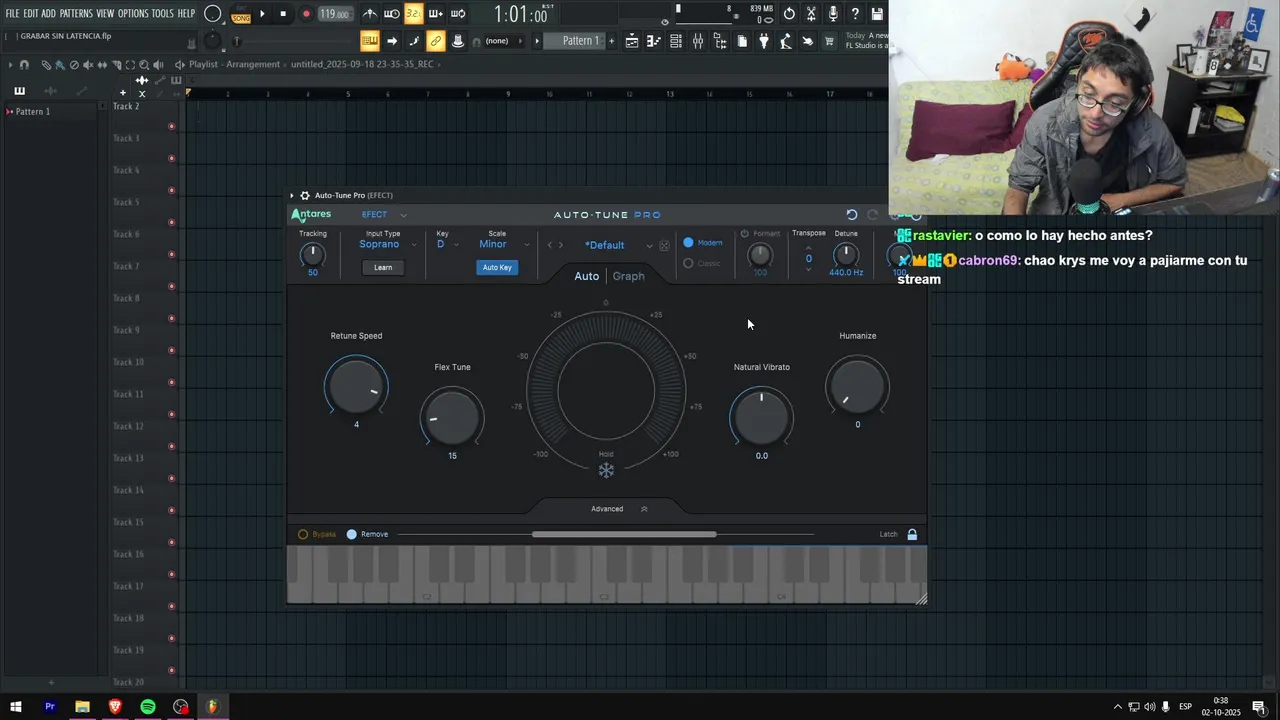The image size is (1280, 720).
Task: Switch to the Auto tab
Action: [586, 276]
